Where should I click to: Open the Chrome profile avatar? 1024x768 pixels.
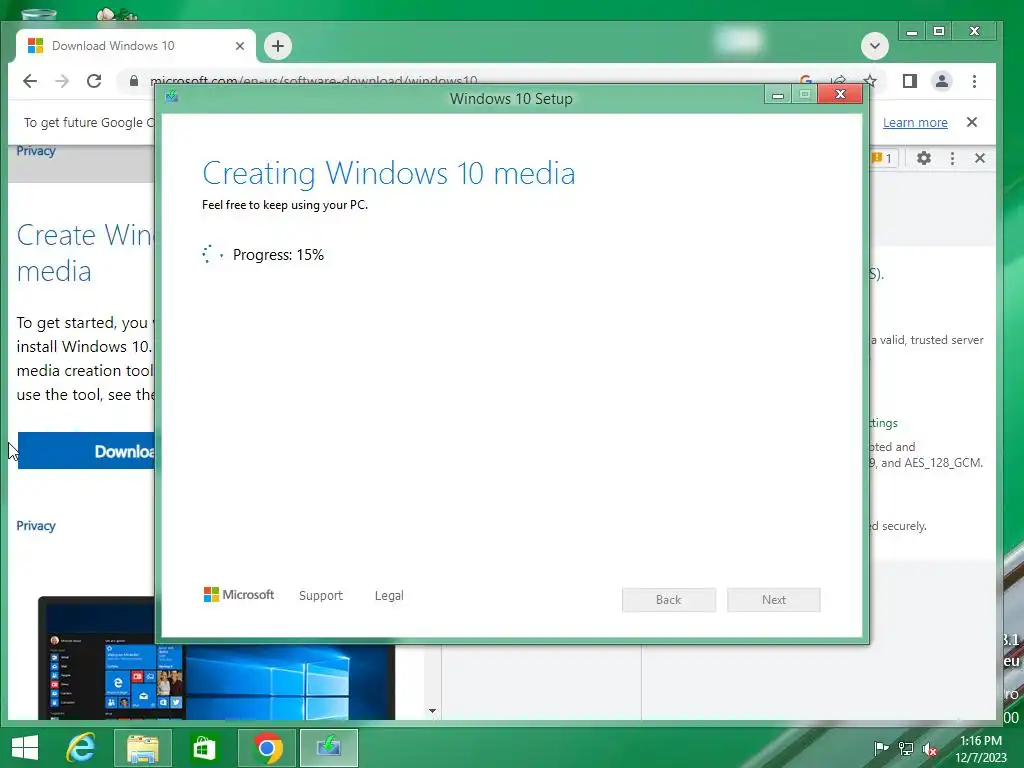(942, 81)
